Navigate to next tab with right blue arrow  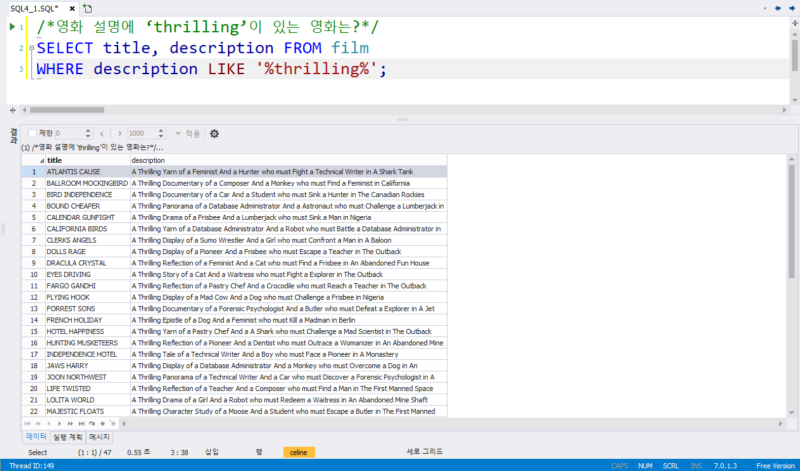tap(792, 8)
